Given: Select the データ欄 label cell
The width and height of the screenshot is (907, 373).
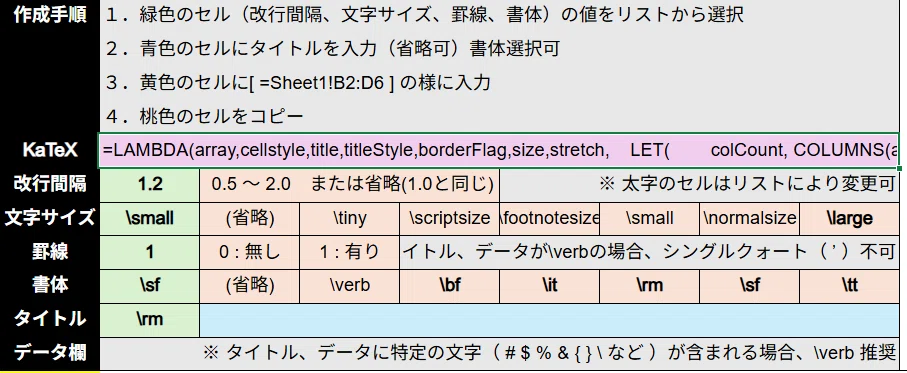Looking at the screenshot, I should (50, 353).
